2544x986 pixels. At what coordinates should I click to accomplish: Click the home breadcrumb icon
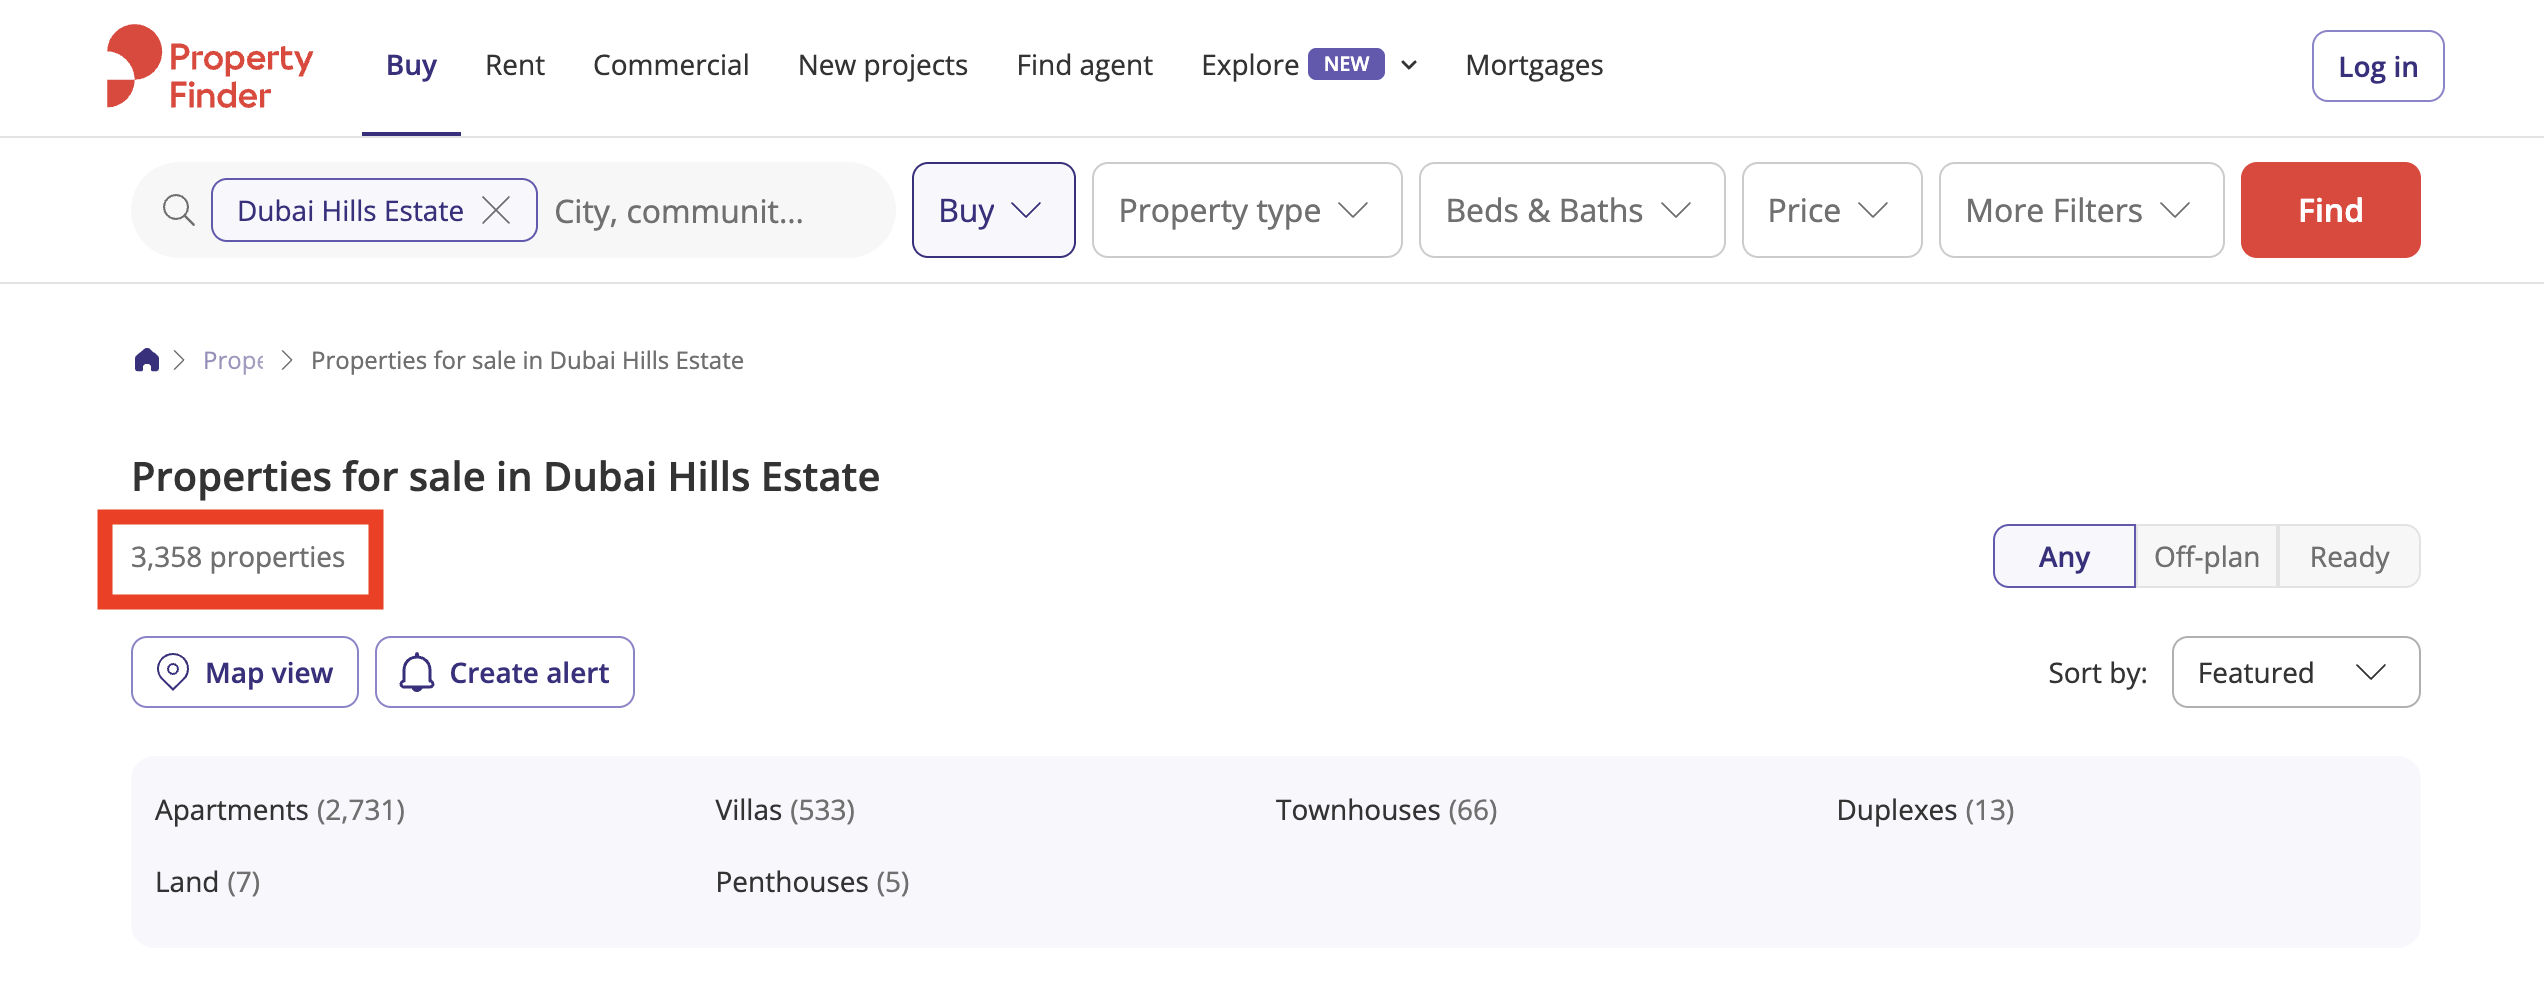(x=147, y=360)
